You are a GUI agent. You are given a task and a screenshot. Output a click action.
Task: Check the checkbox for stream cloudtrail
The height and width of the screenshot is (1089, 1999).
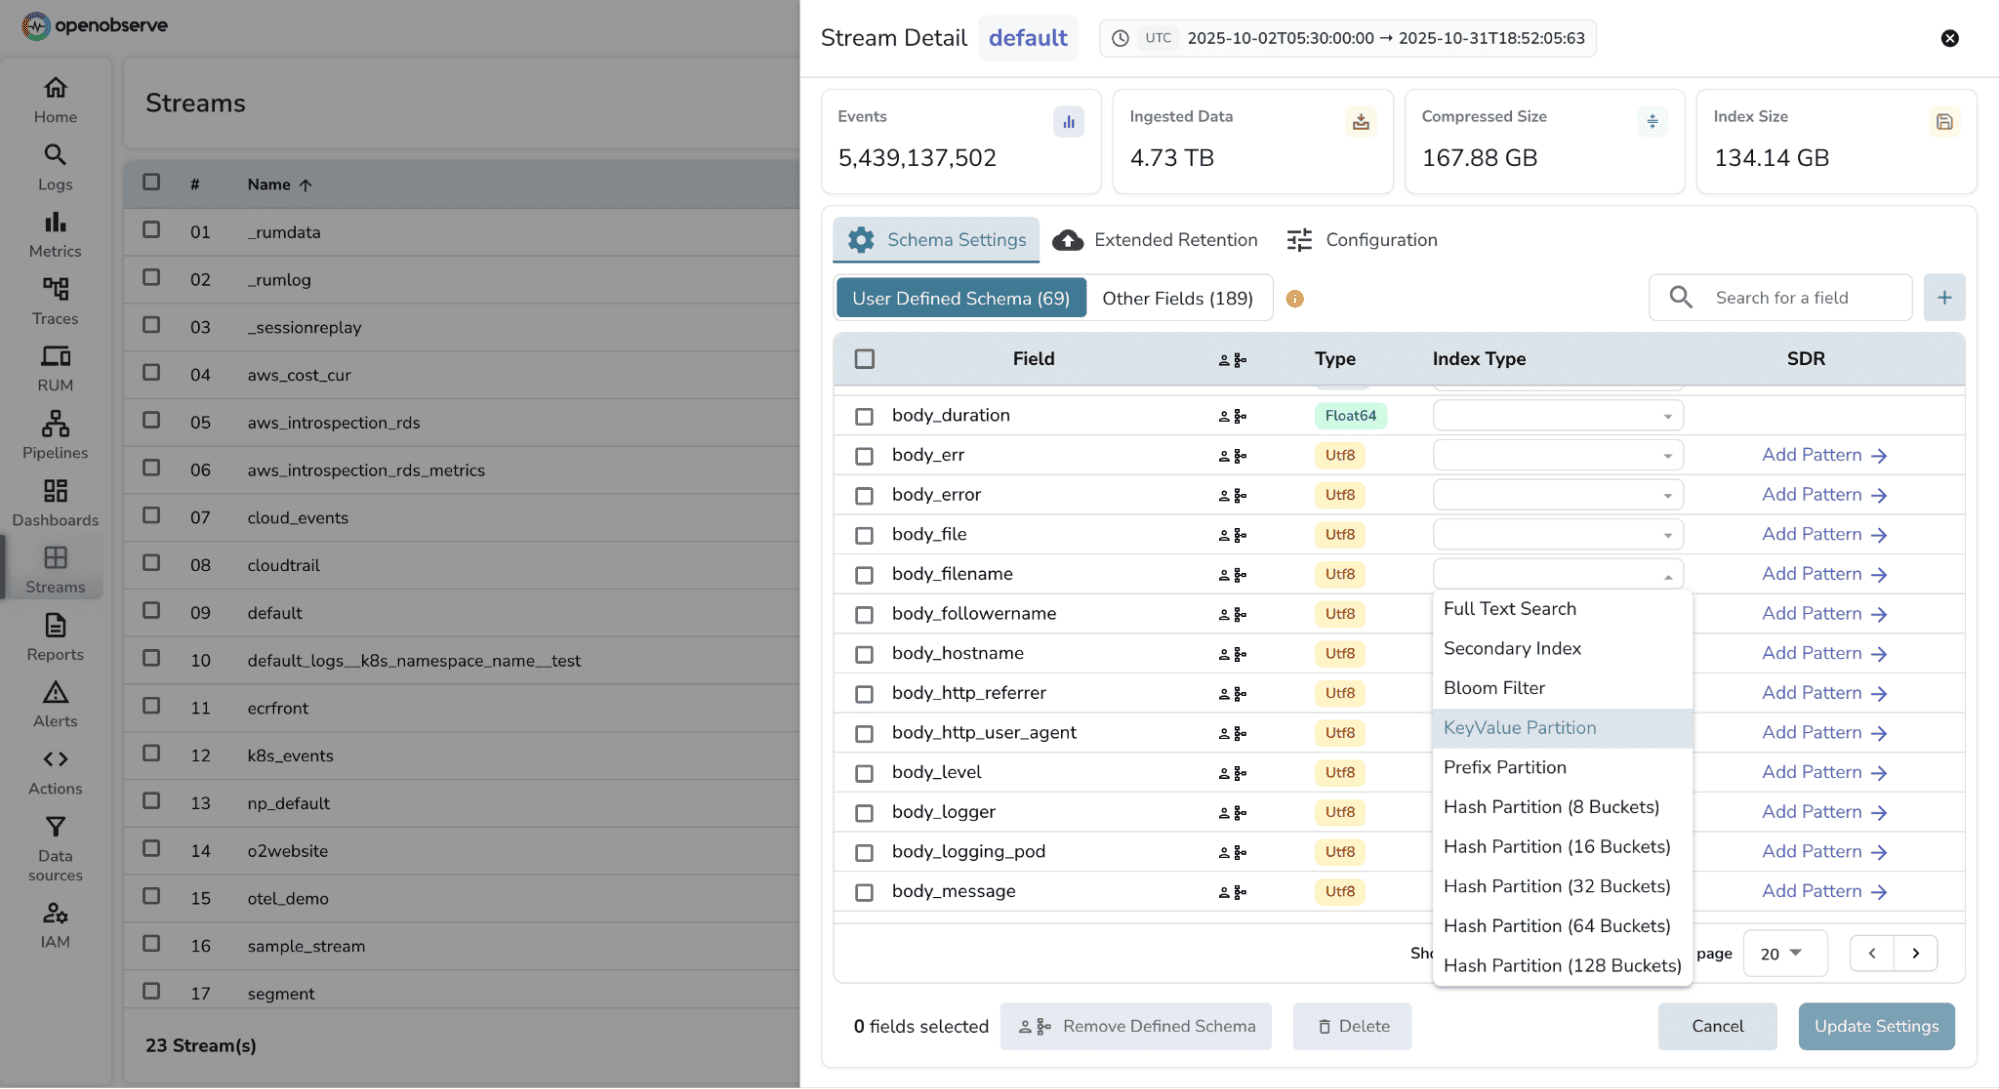151,563
